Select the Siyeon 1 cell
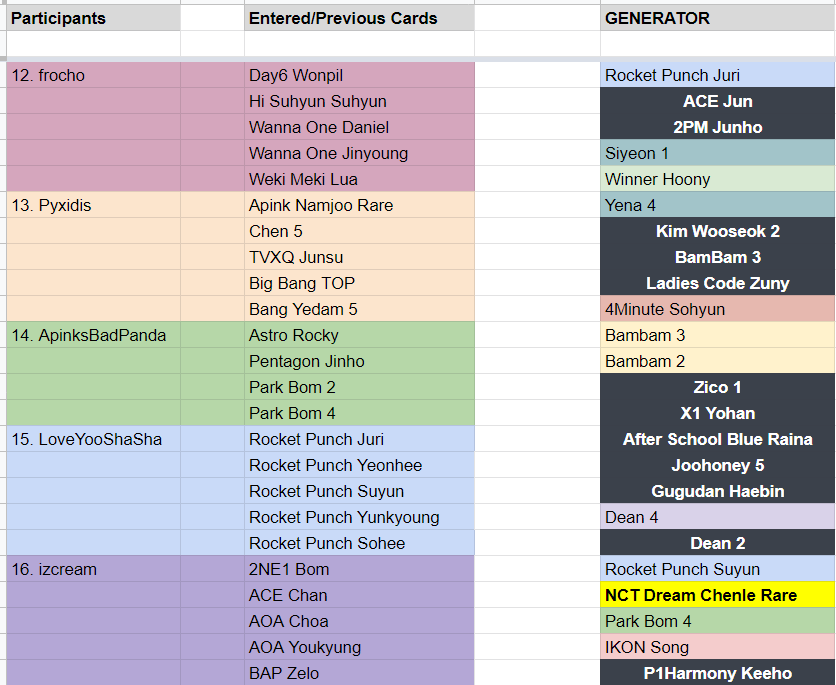Viewport: 836px width, 685px height. pyautogui.click(x=718, y=154)
